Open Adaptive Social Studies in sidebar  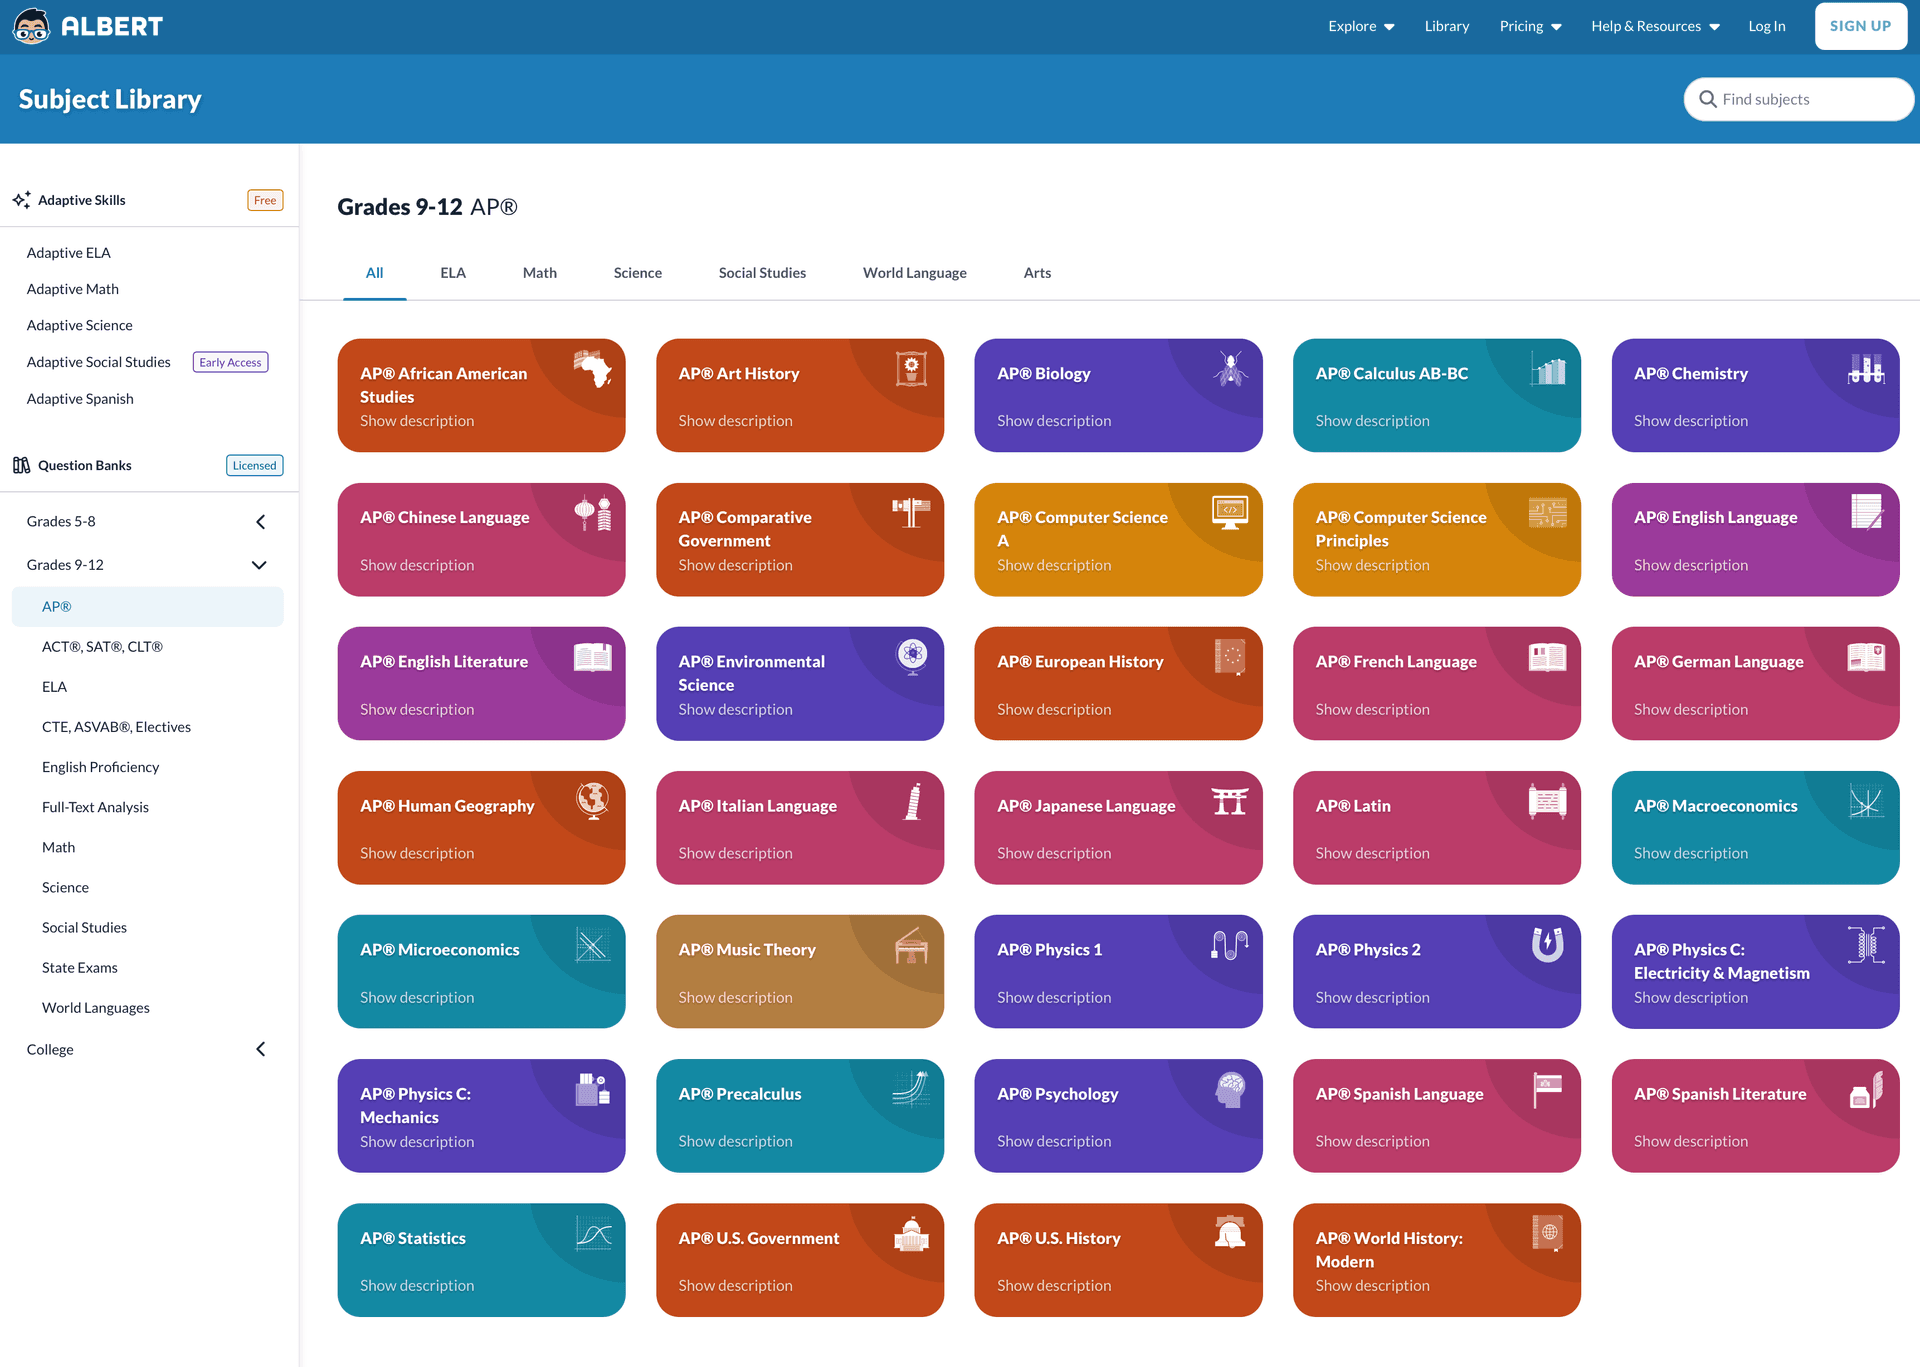coord(99,362)
